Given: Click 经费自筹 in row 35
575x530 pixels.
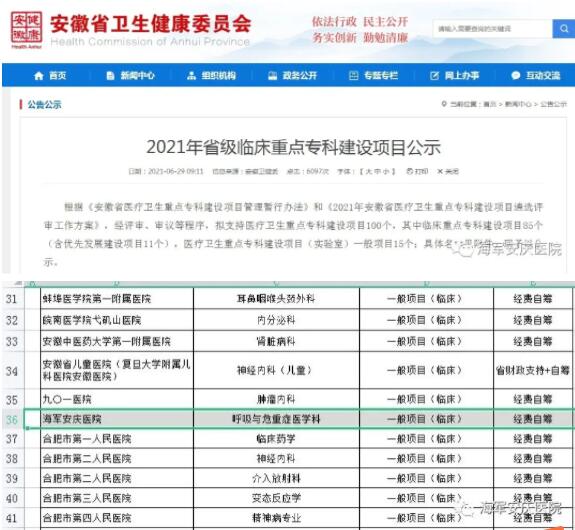Looking at the screenshot, I should point(532,399).
